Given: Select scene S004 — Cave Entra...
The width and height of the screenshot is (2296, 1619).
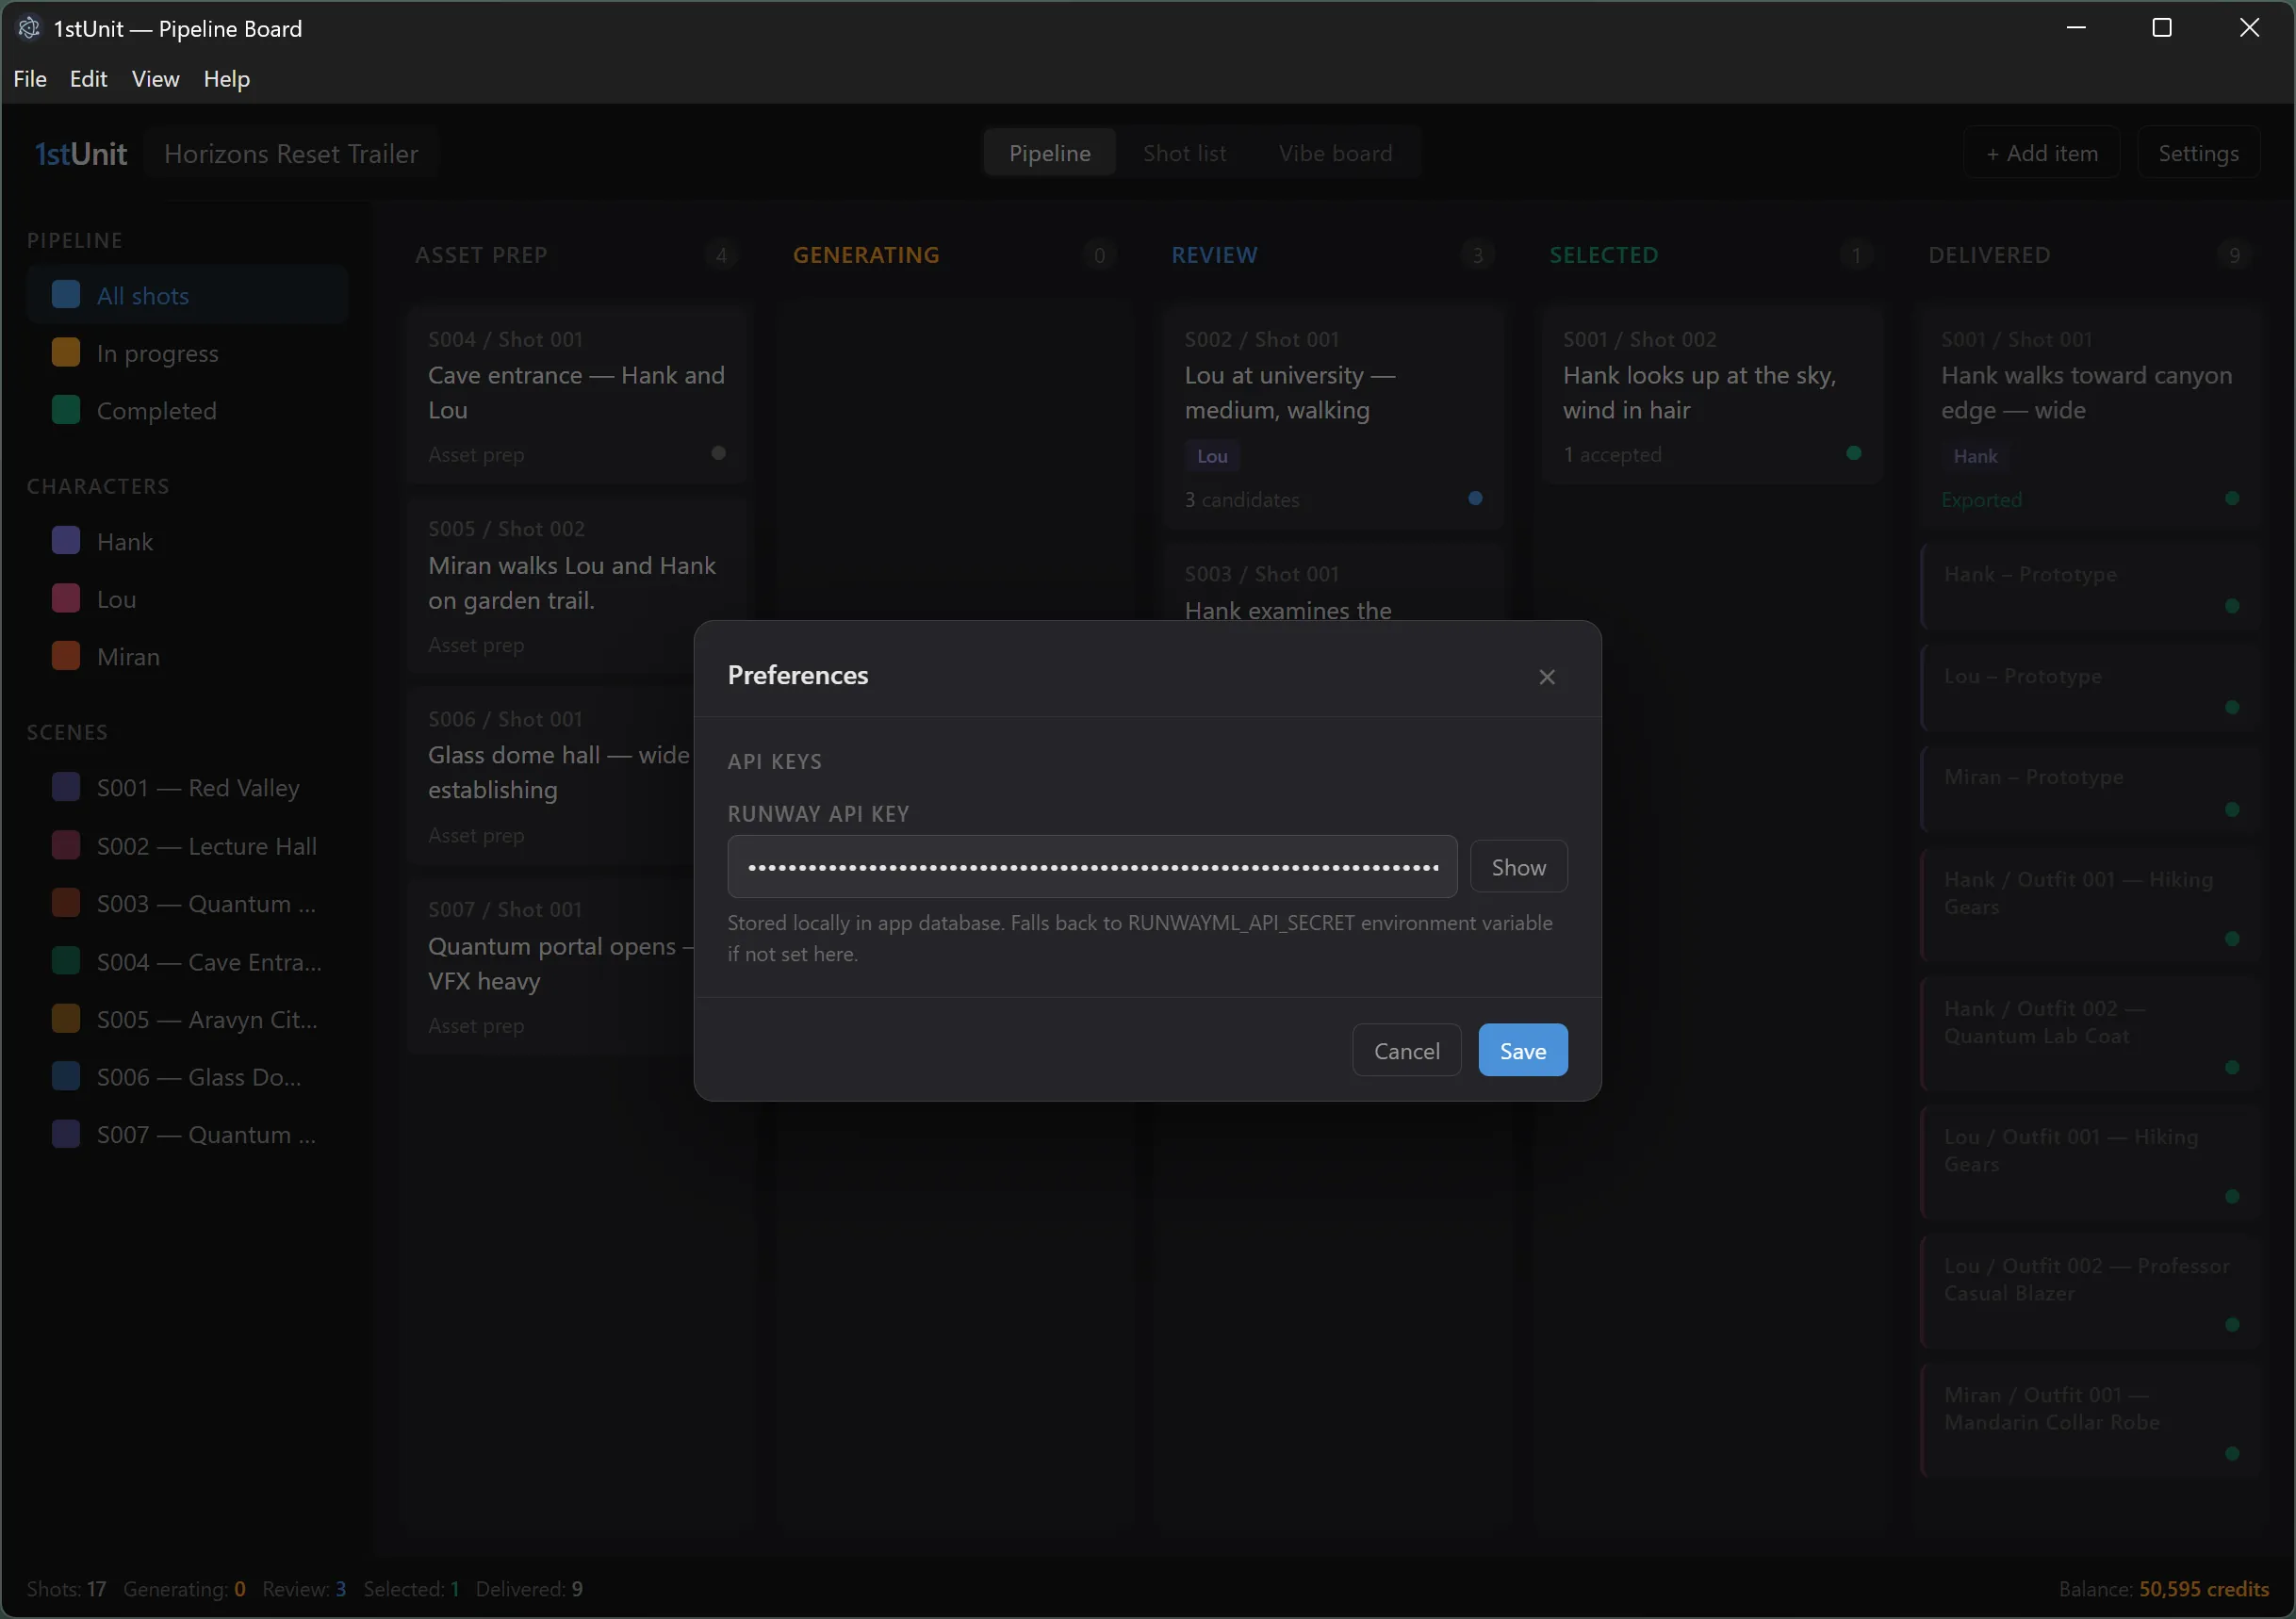Looking at the screenshot, I should pyautogui.click(x=187, y=962).
